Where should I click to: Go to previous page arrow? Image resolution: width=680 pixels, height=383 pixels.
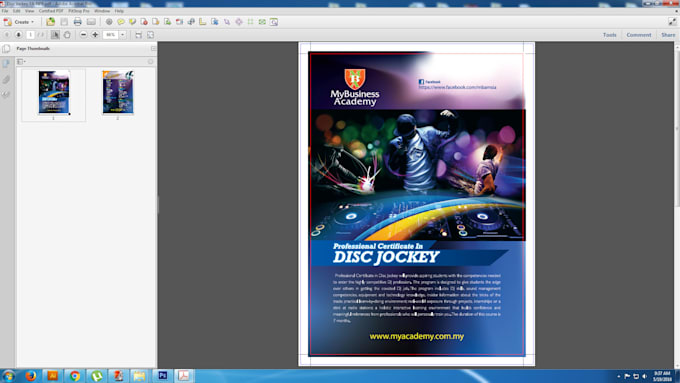7,35
